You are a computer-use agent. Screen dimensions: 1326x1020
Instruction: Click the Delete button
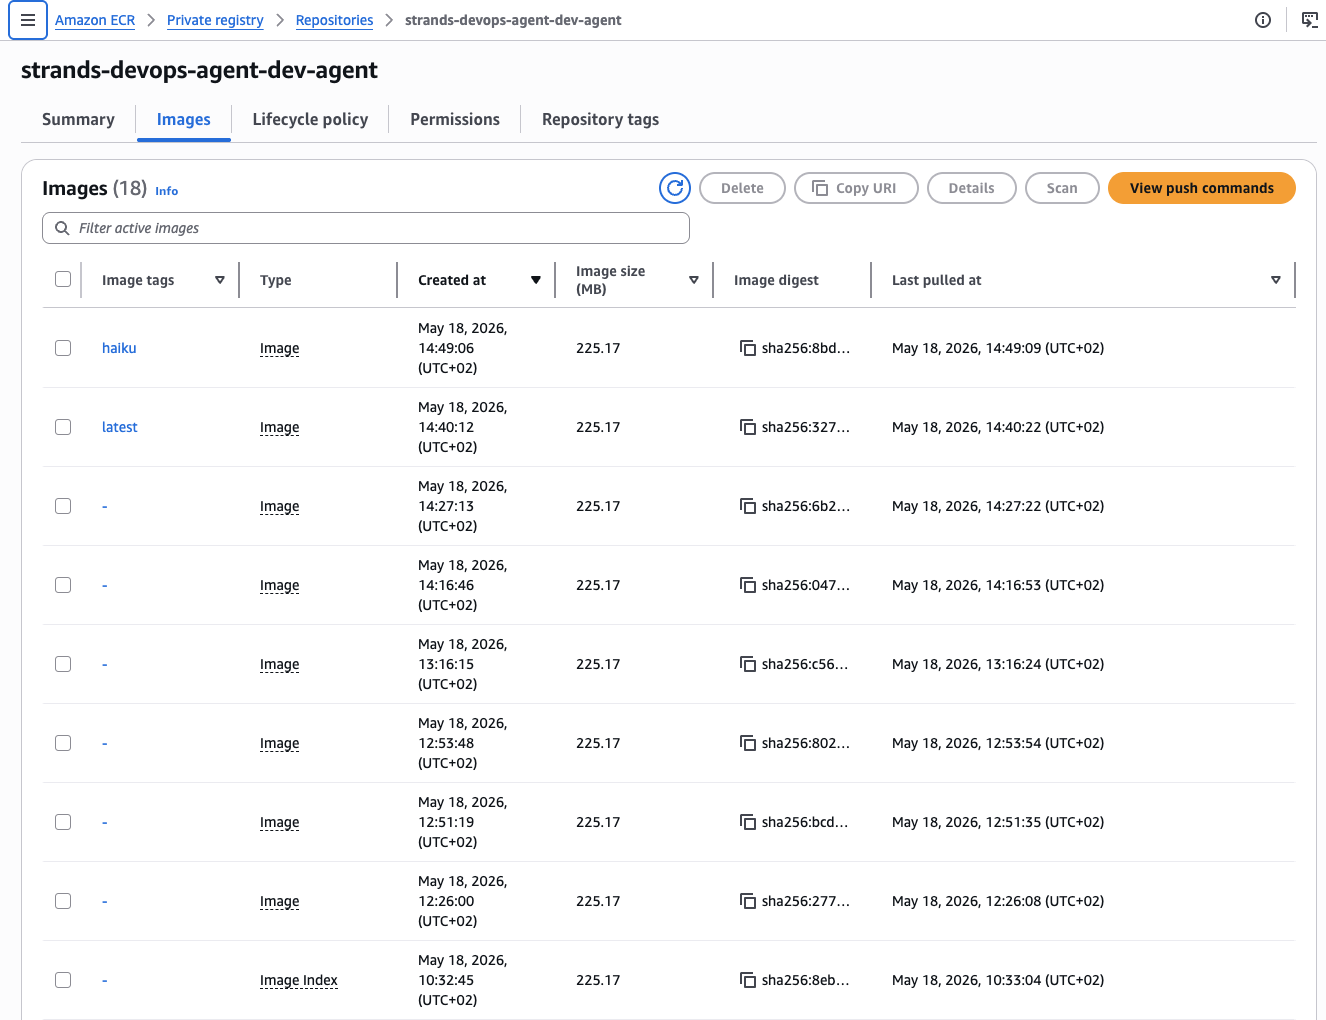coord(742,188)
